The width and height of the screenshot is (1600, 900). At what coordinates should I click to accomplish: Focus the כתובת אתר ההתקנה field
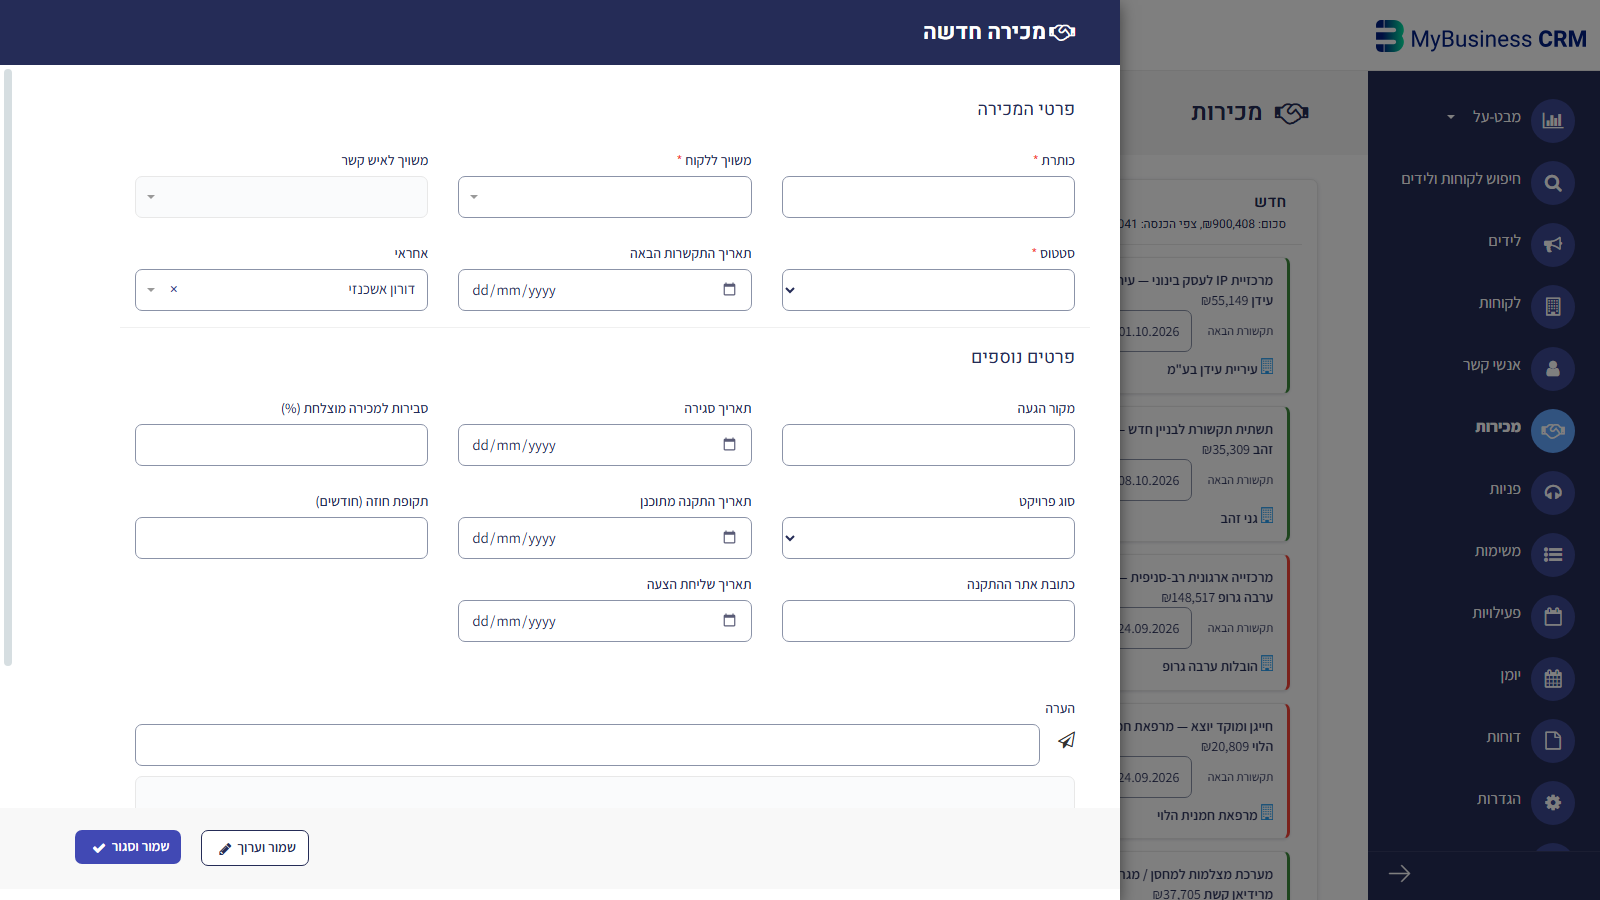[928, 621]
